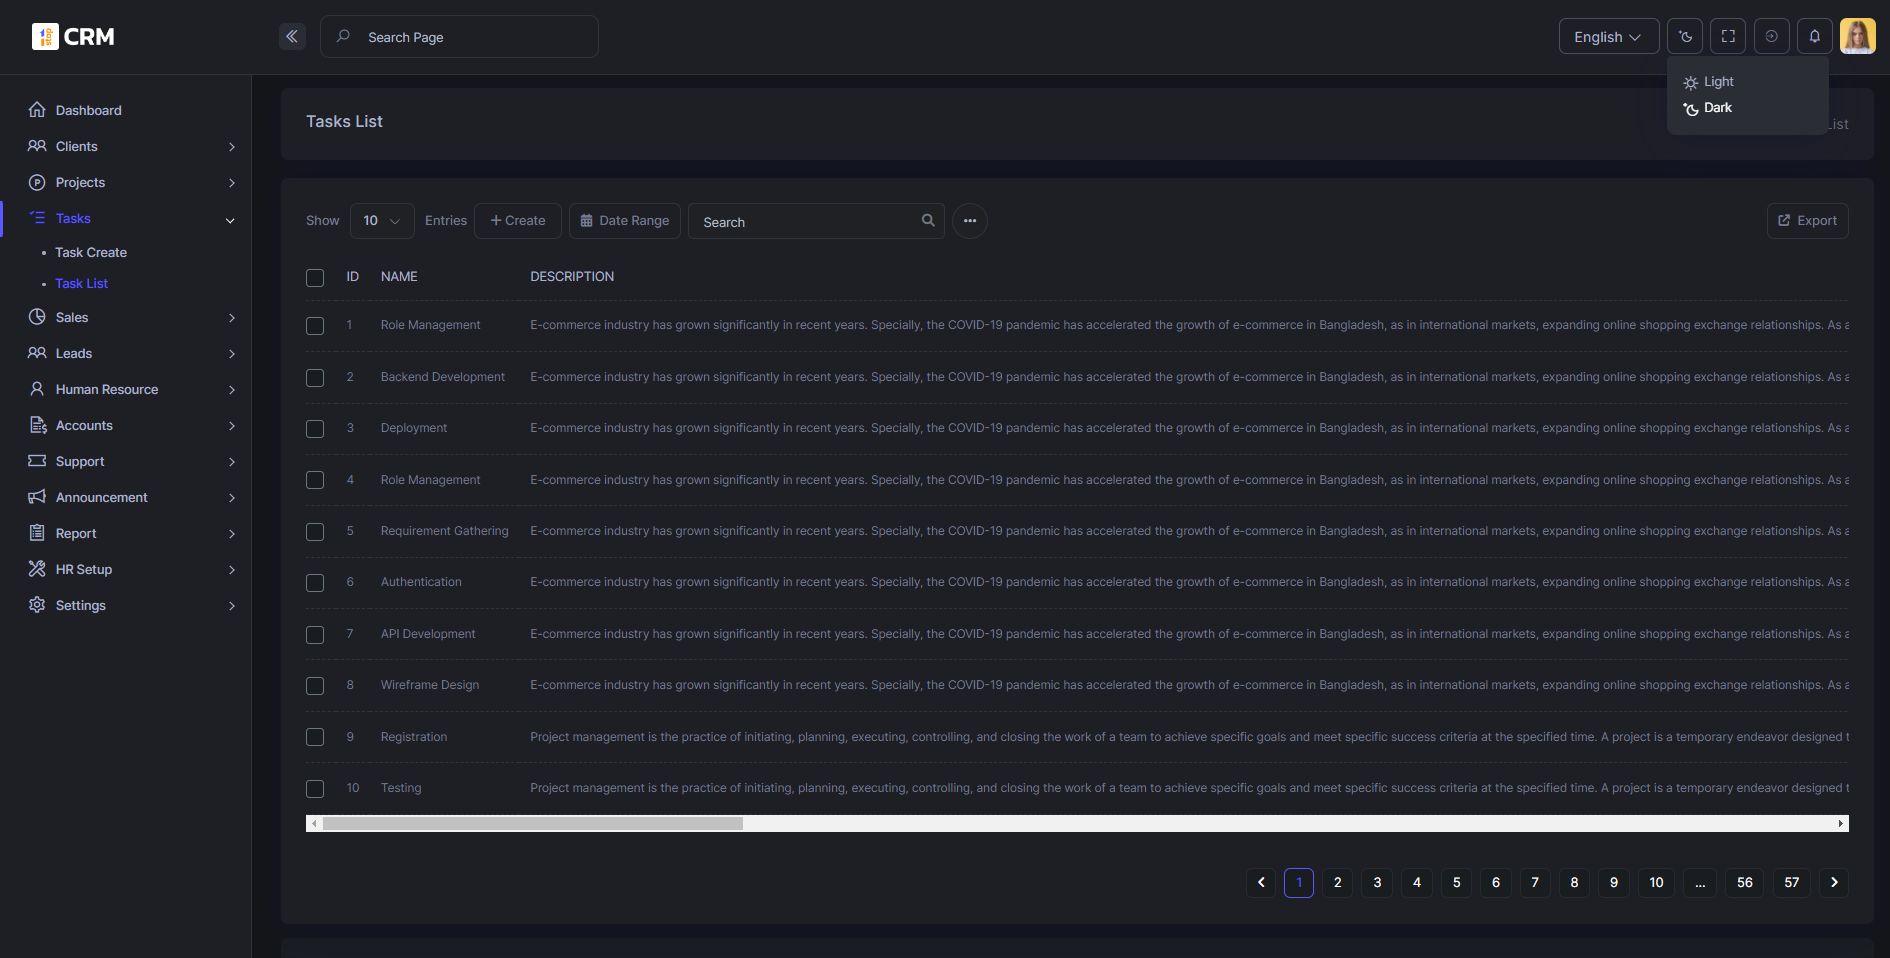Viewport: 1890px width, 958px height.
Task: Toggle fullscreen mode icon
Action: coord(1728,37)
